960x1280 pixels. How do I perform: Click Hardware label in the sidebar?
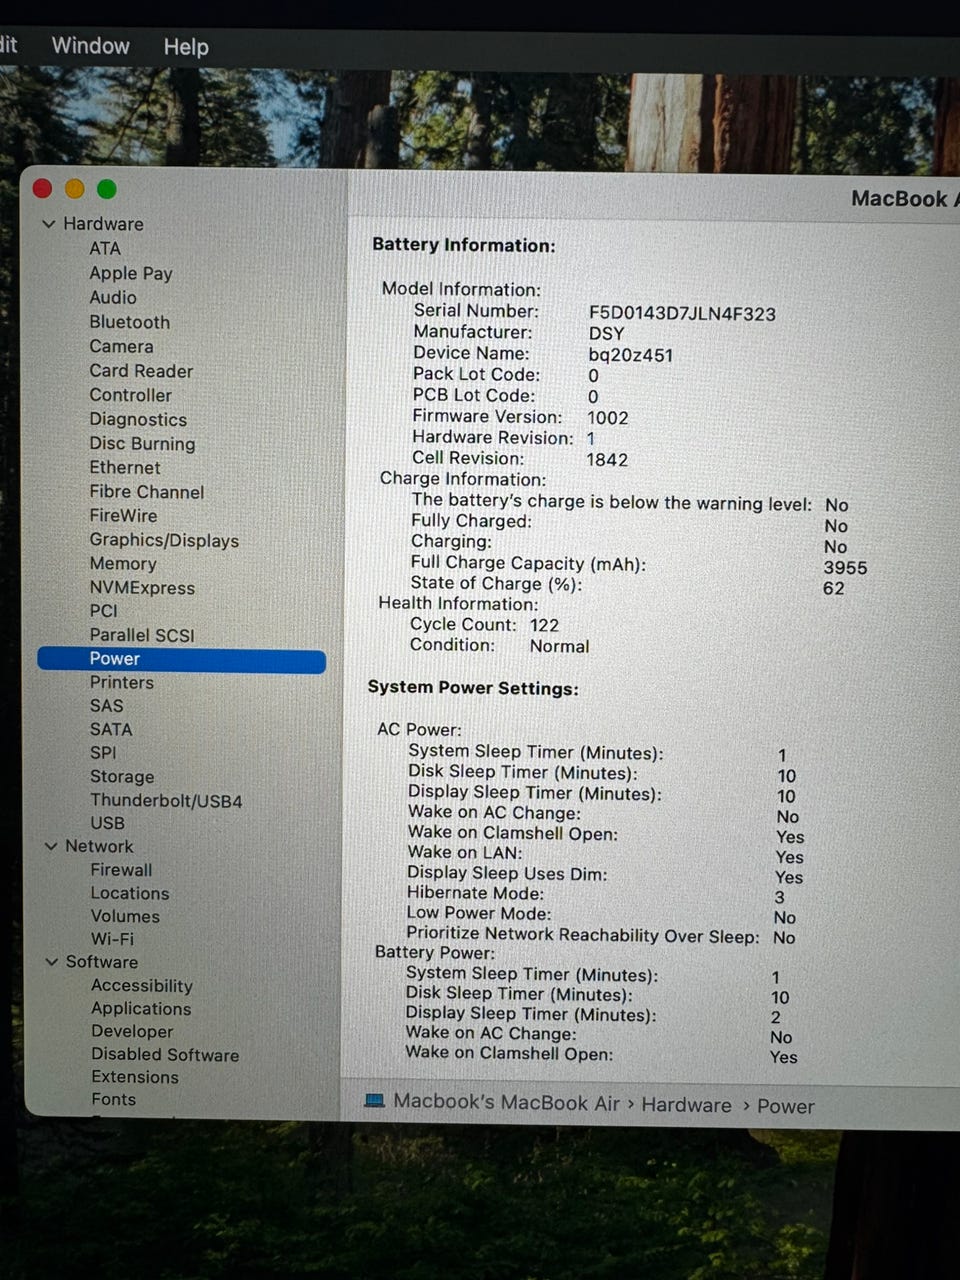[x=103, y=224]
